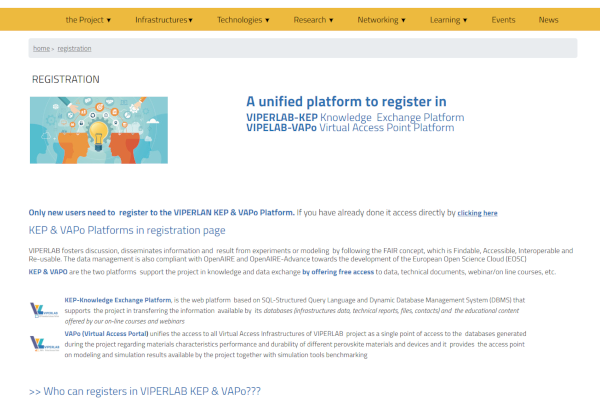Click the bold 'VAPo (Virtual Access Portal)' text

pos(106,333)
